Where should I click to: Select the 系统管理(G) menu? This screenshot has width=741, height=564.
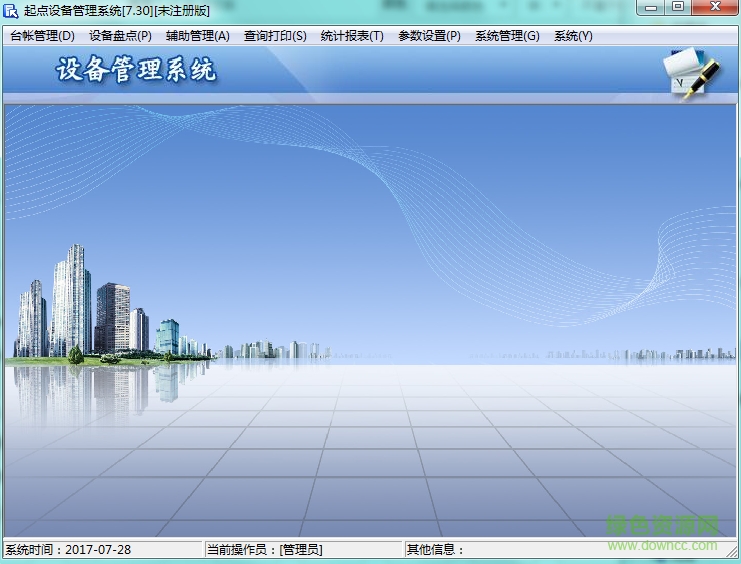[x=507, y=36]
